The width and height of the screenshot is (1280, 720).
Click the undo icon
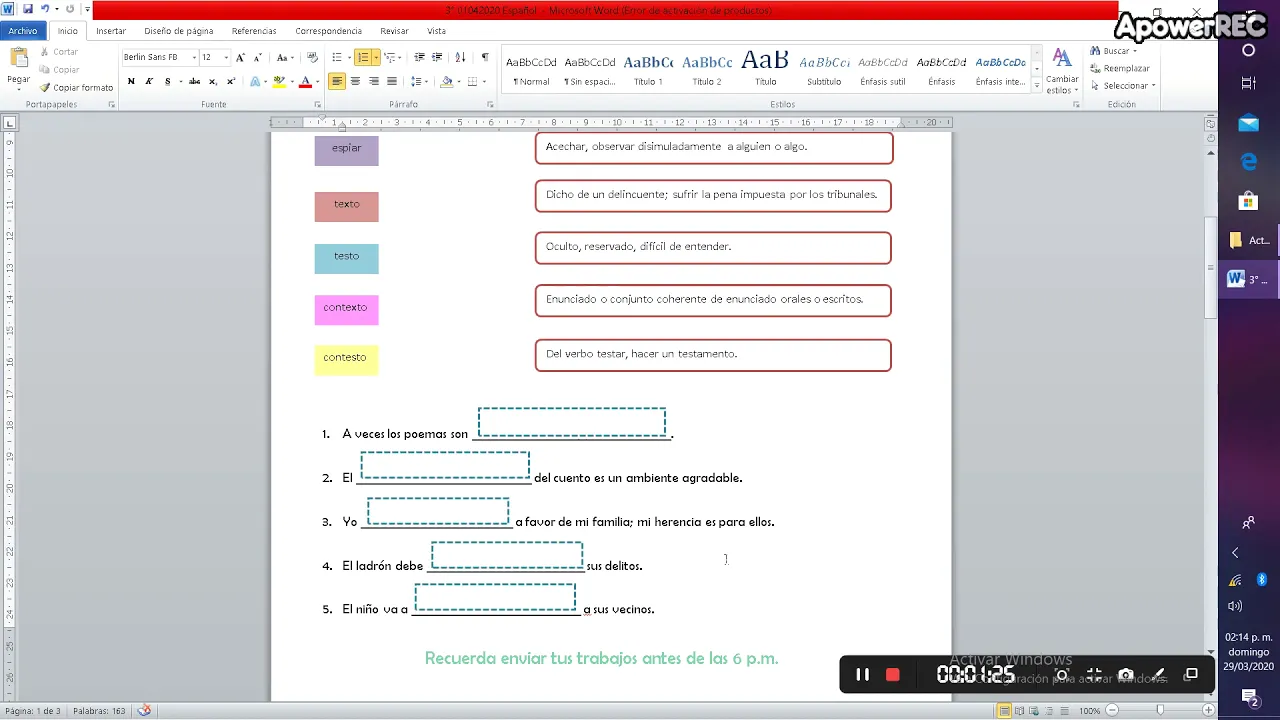44,9
